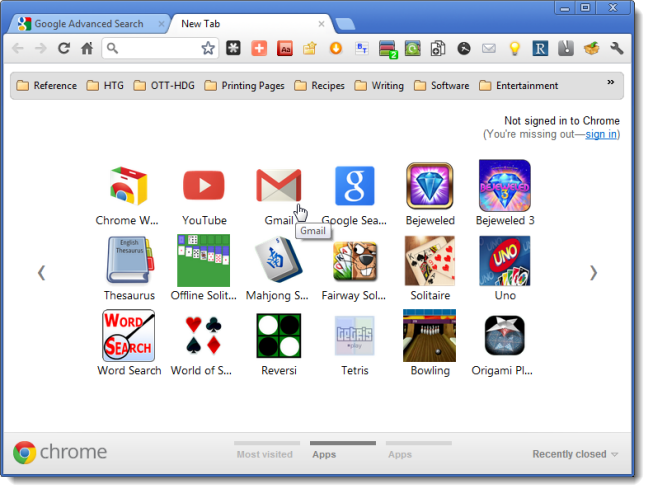Screen dimensions: 650x492
Task: Open the Chrome Web Store app
Action: coord(128,185)
